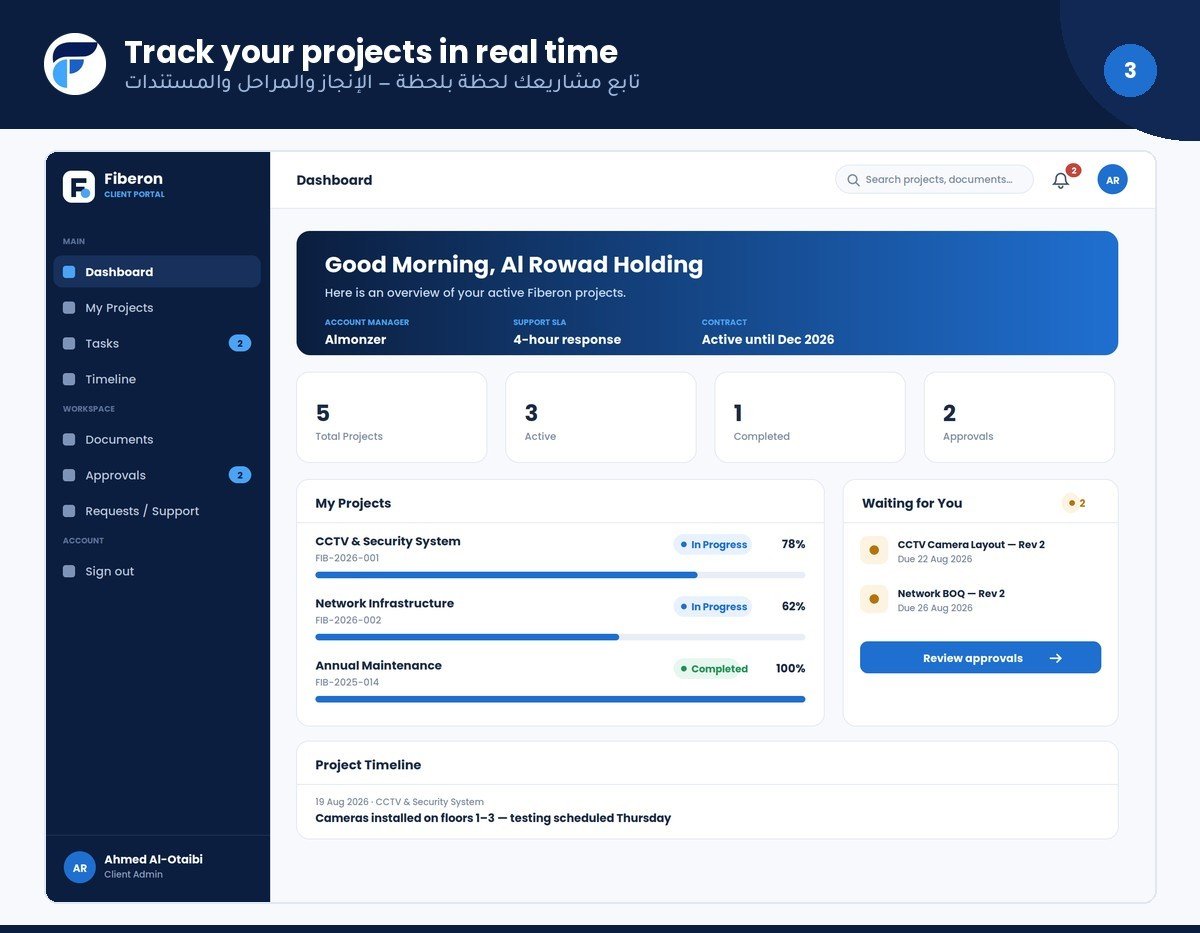
Task: Click the Ahmed Al-Otaibi user name
Action: (154, 859)
